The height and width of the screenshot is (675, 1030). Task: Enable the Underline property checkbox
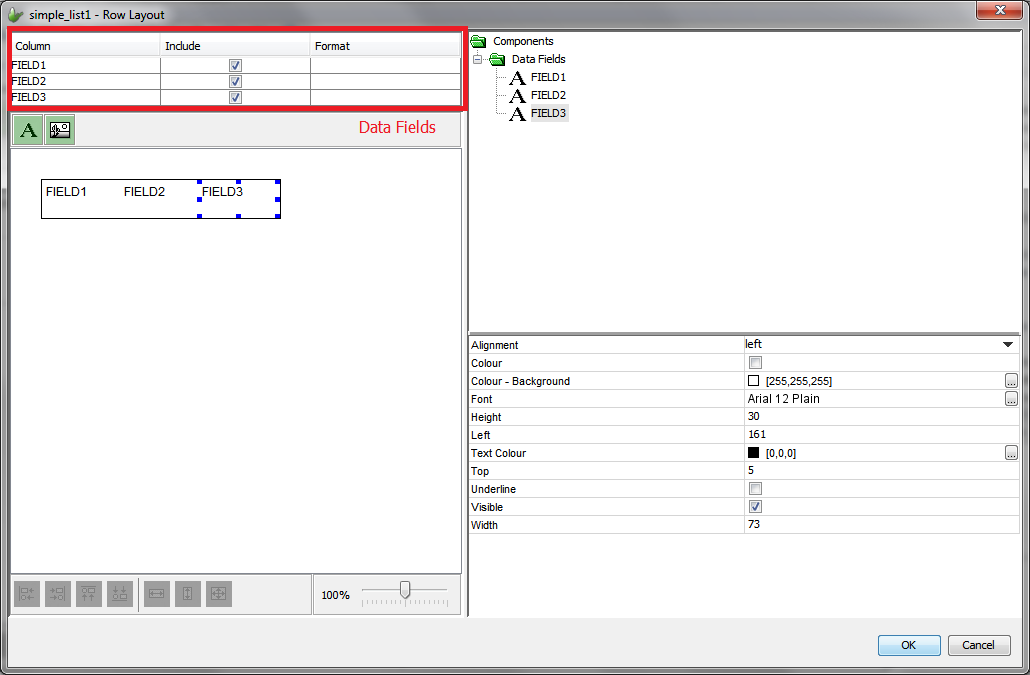click(755, 489)
